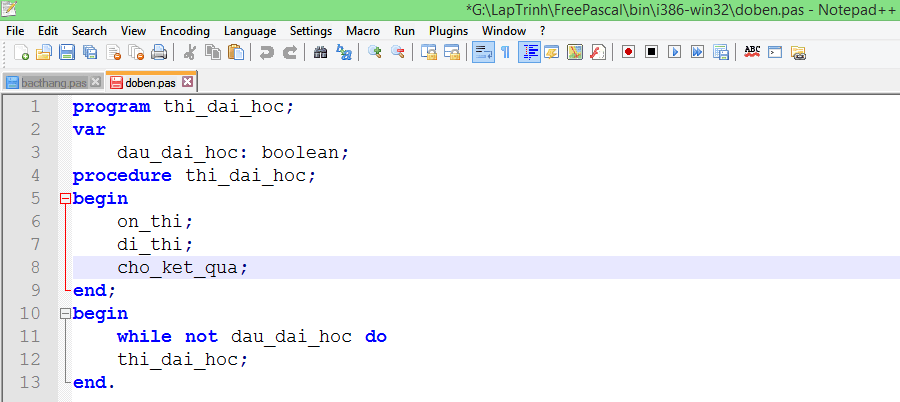900x402 pixels.
Task: Play back the recorded macro
Action: point(674,52)
